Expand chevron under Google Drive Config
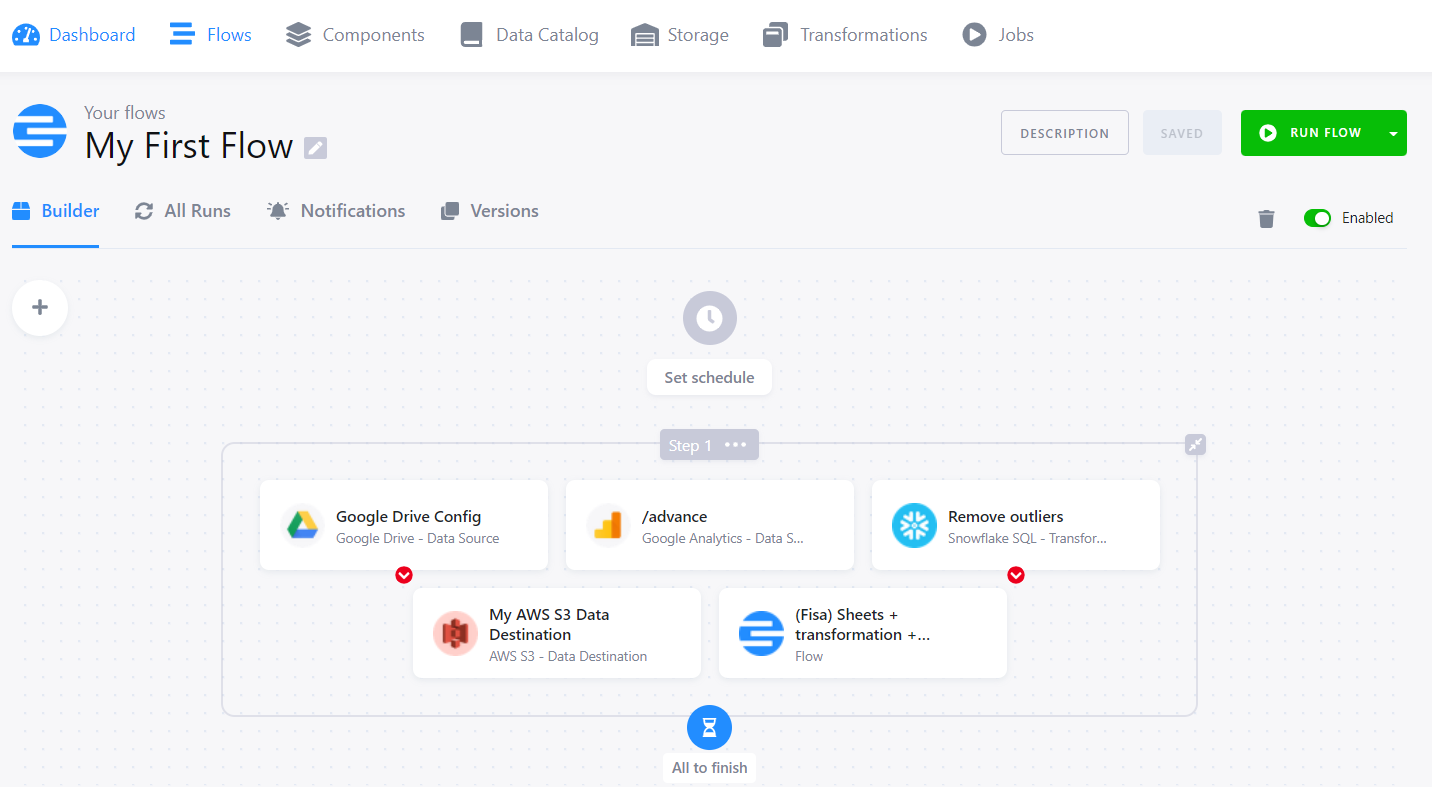The width and height of the screenshot is (1432, 787). click(x=404, y=575)
